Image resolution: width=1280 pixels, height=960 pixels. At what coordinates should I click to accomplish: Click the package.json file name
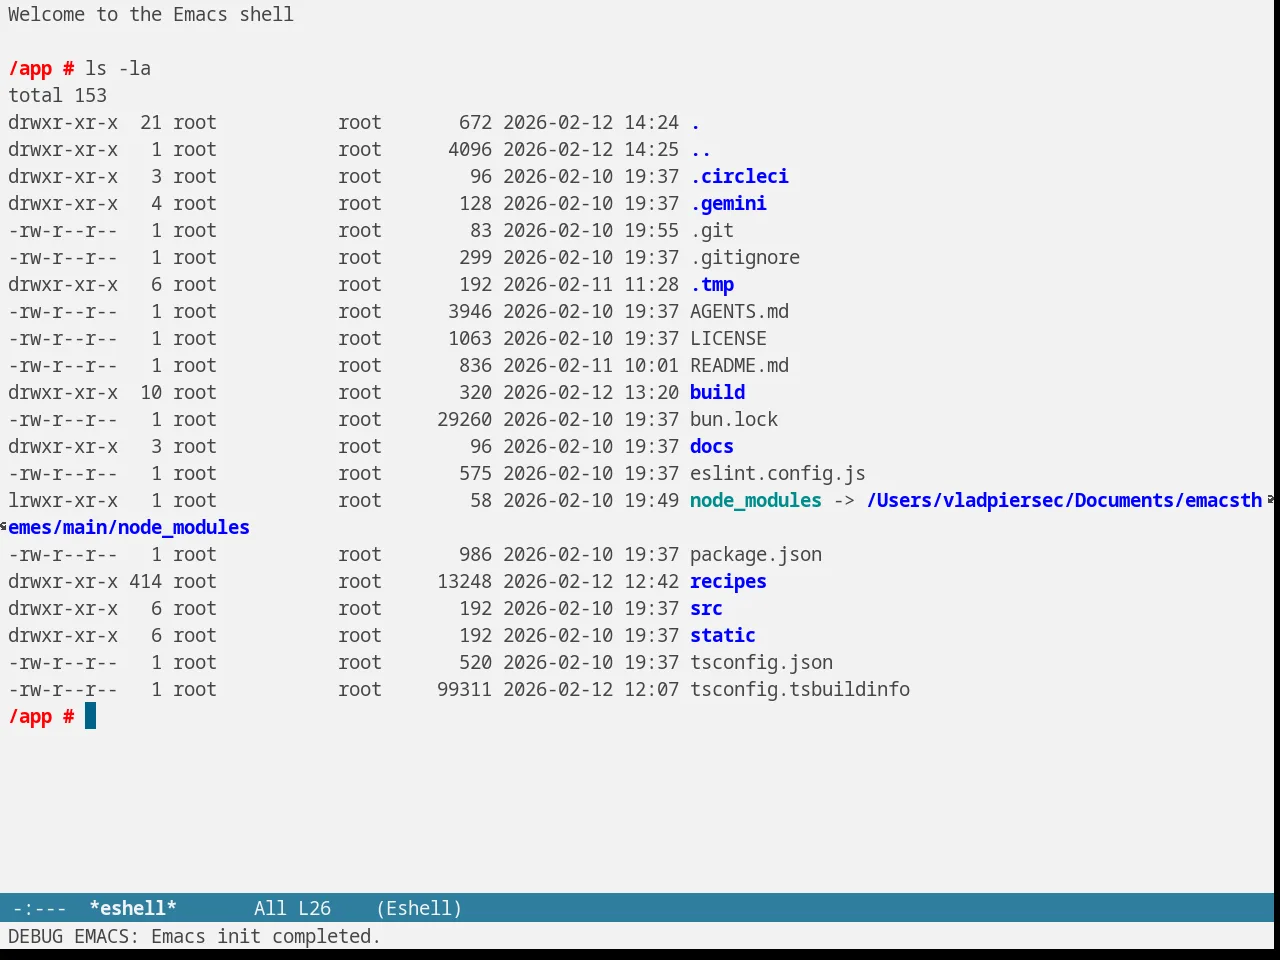coord(756,555)
